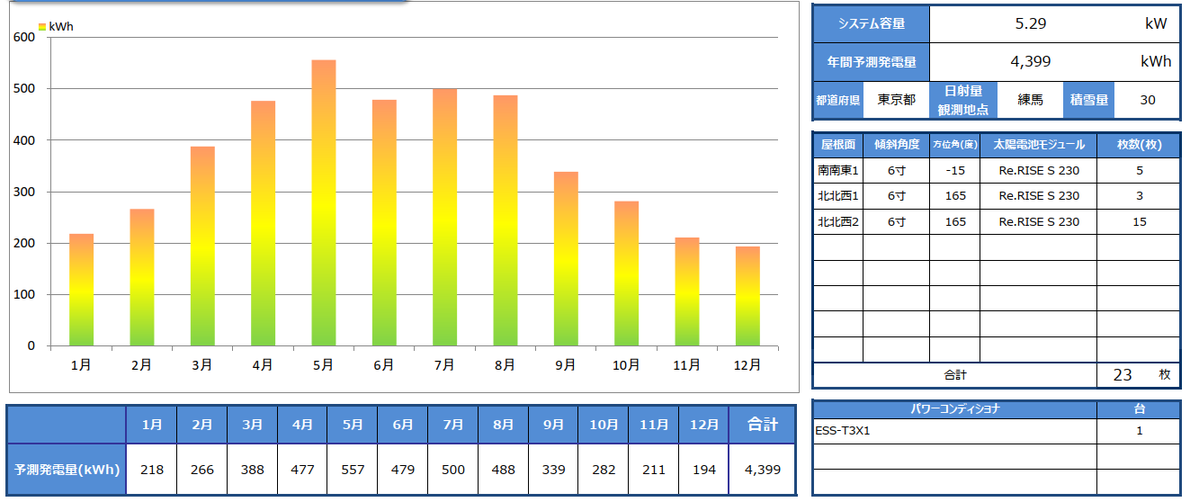Click the kWh legend color swatch
Screen dimensions: 1199x502
(x=42, y=27)
